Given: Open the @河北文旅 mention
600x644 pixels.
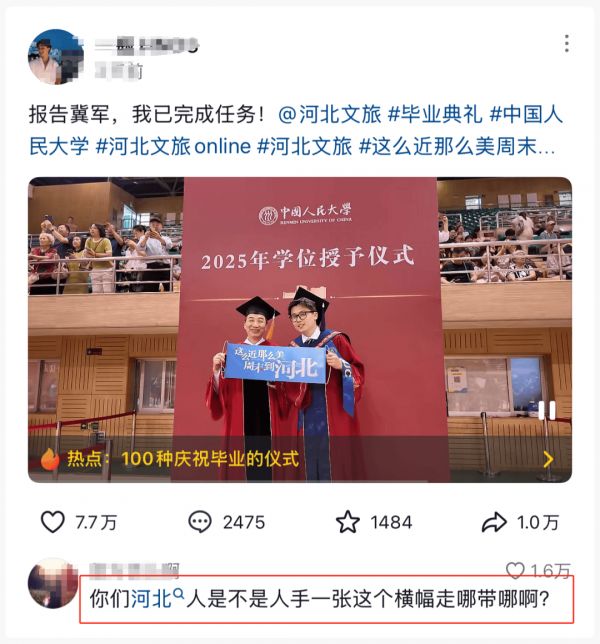Looking at the screenshot, I should [x=330, y=114].
